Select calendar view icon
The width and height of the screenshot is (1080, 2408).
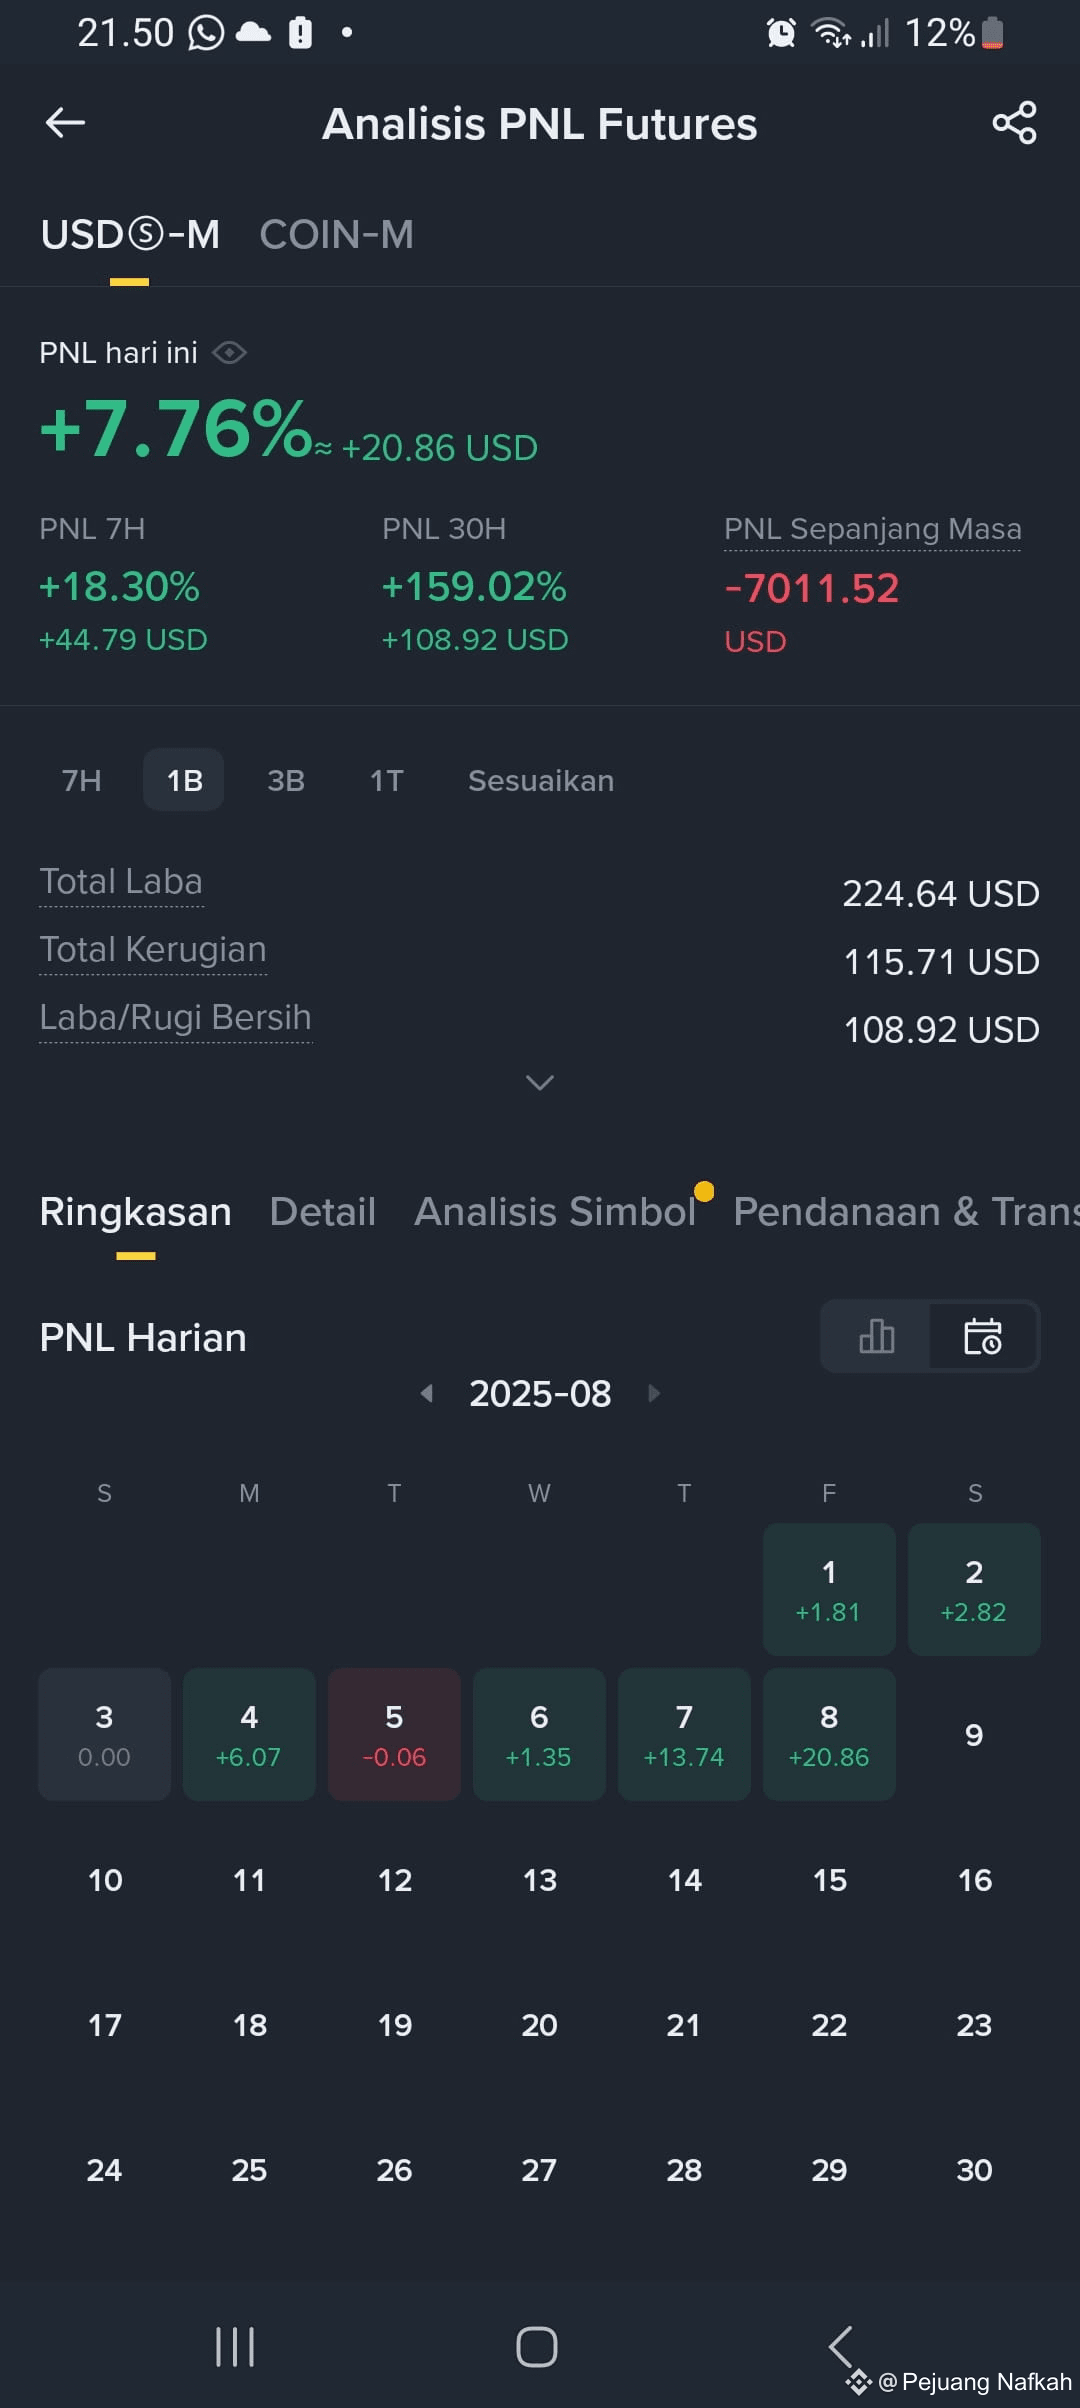[x=983, y=1336]
